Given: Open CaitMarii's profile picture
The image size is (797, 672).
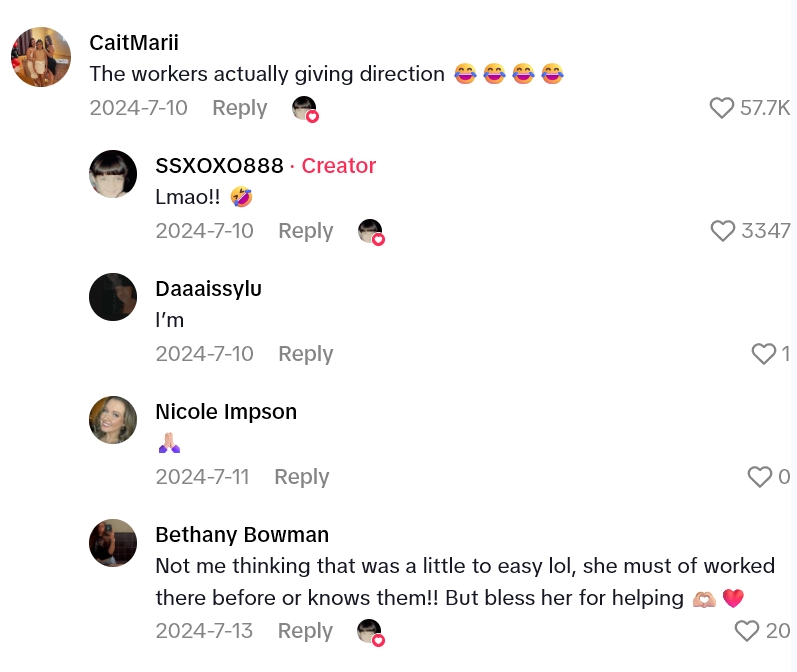Looking at the screenshot, I should [x=41, y=57].
